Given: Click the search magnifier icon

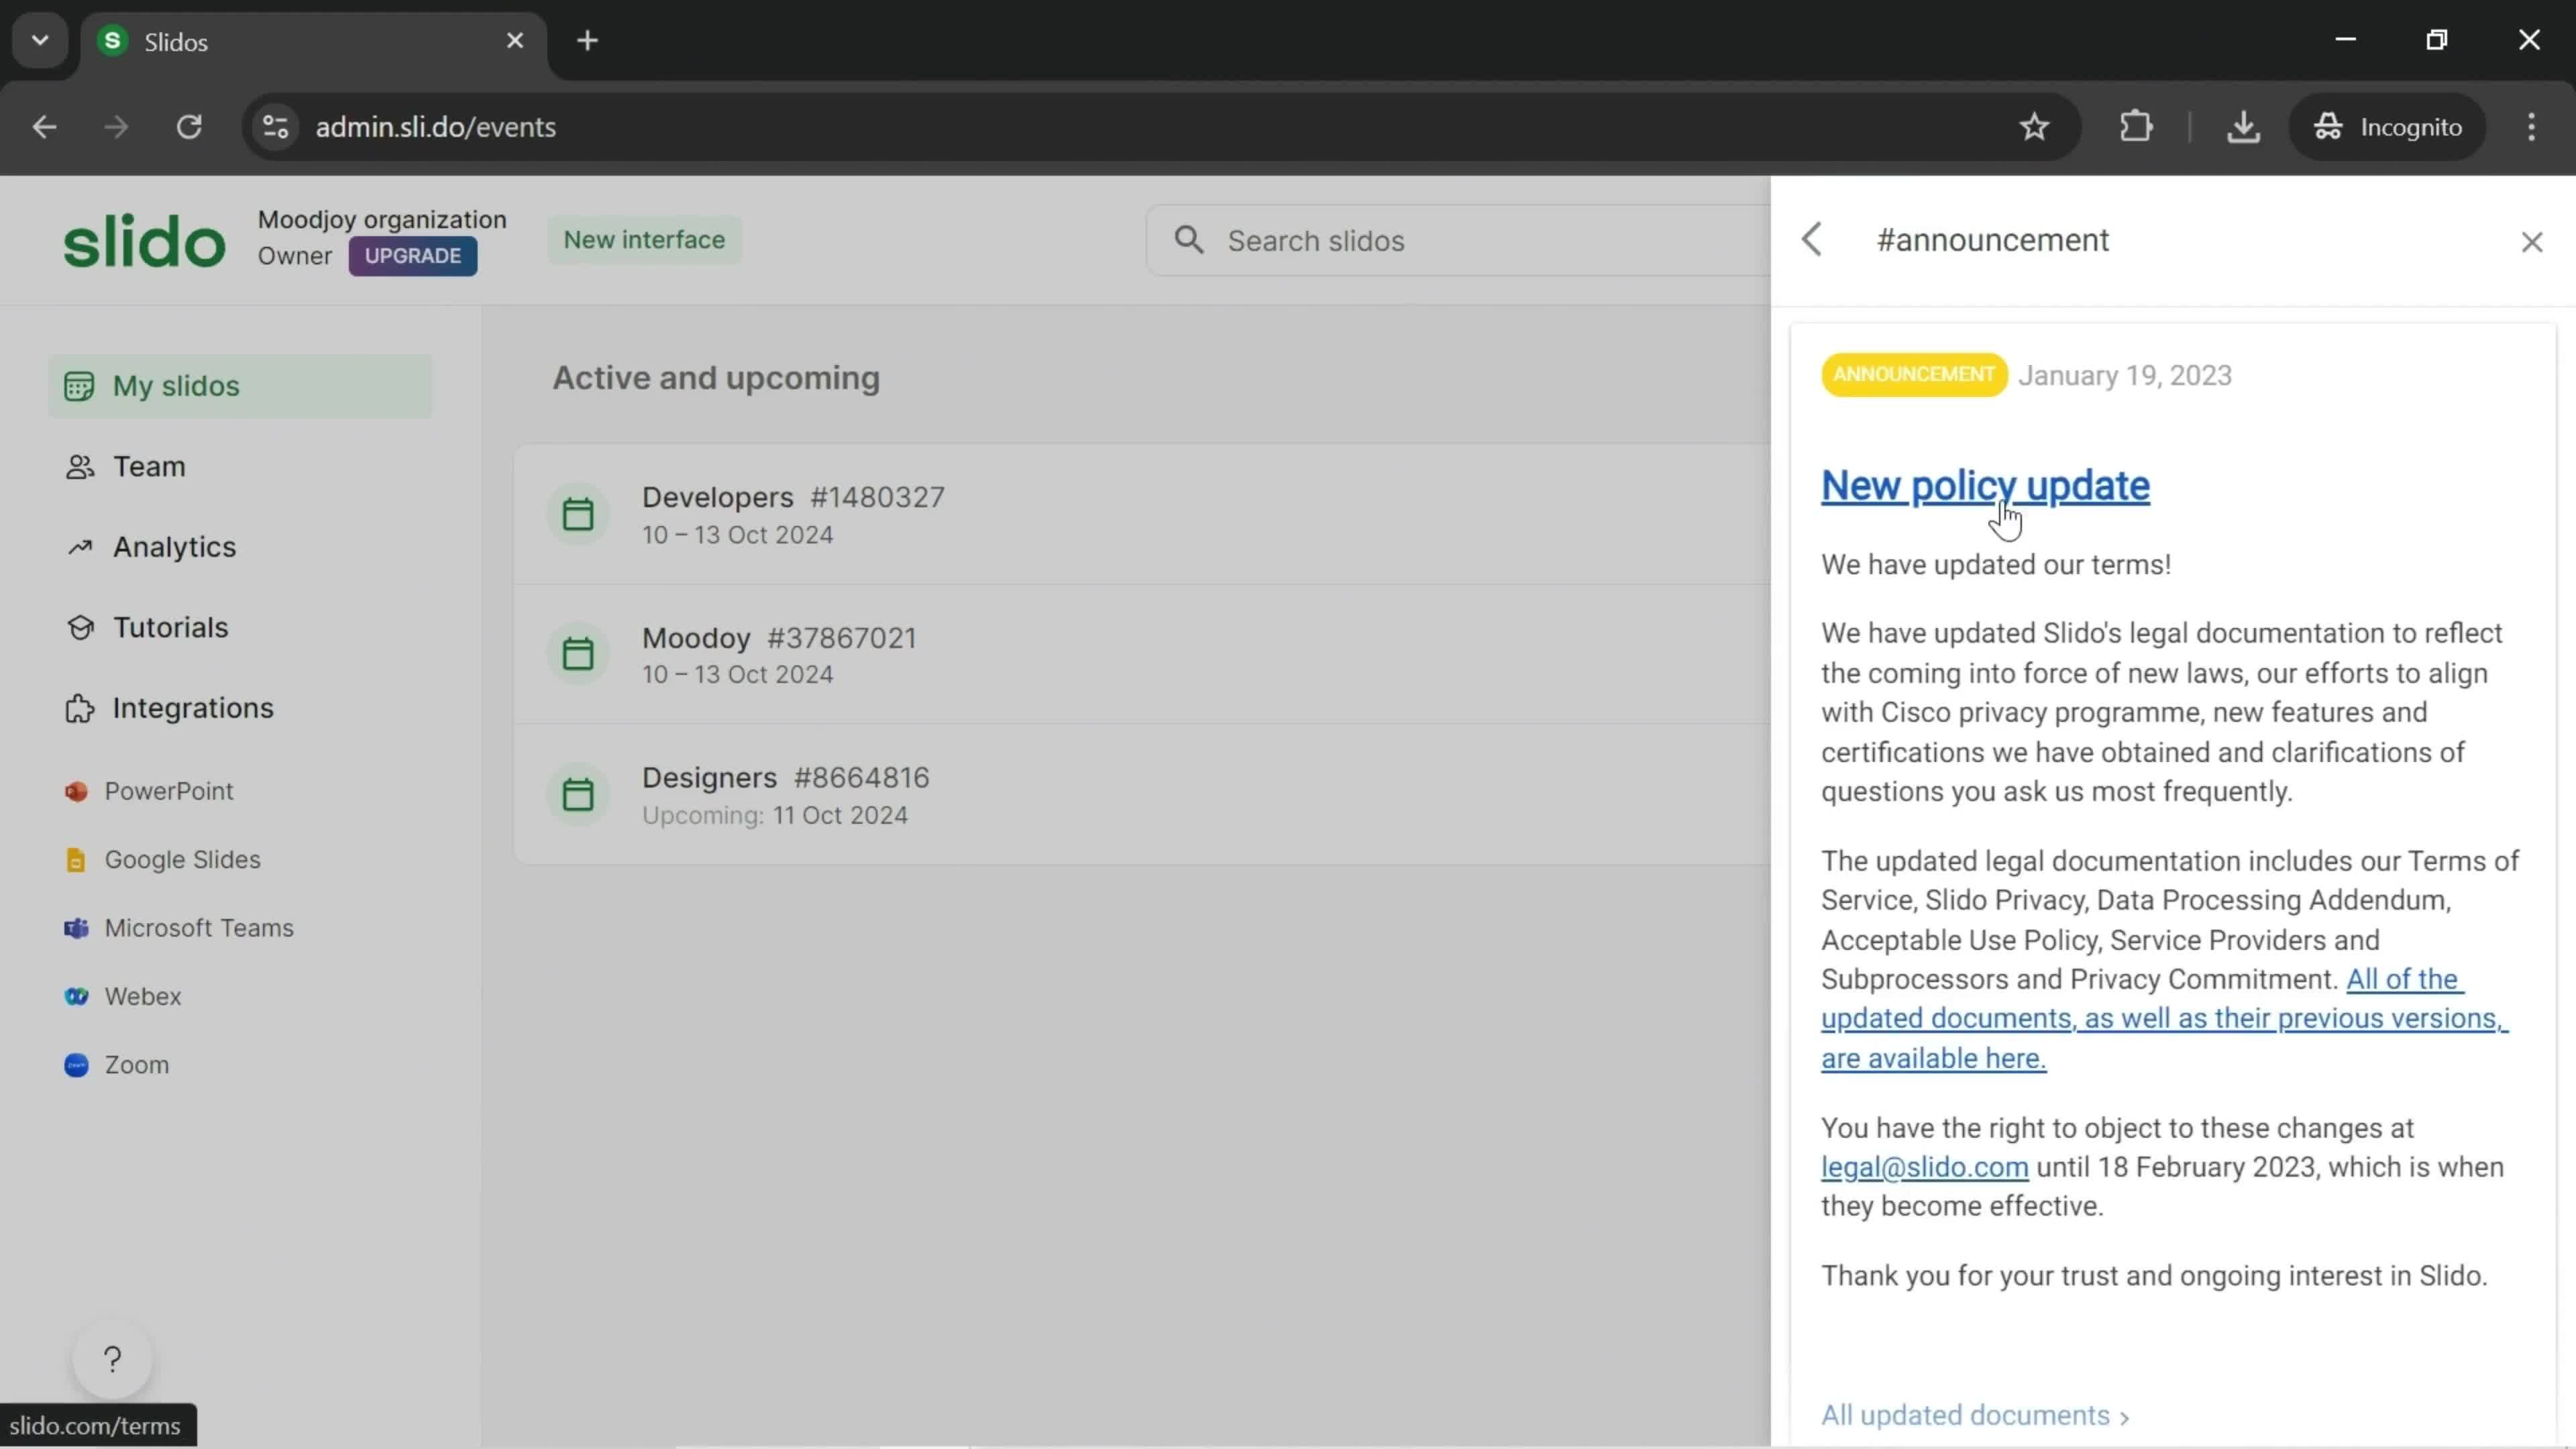Looking at the screenshot, I should (x=1189, y=240).
